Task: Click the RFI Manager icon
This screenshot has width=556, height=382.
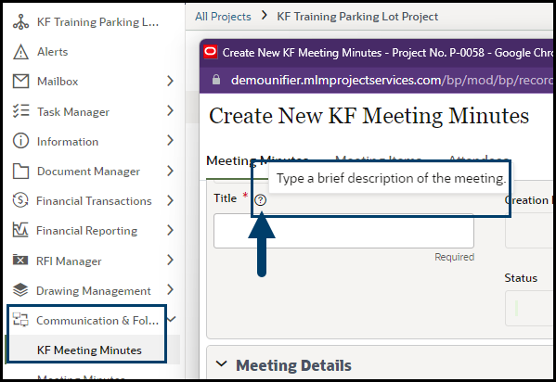Action: pyautogui.click(x=20, y=260)
